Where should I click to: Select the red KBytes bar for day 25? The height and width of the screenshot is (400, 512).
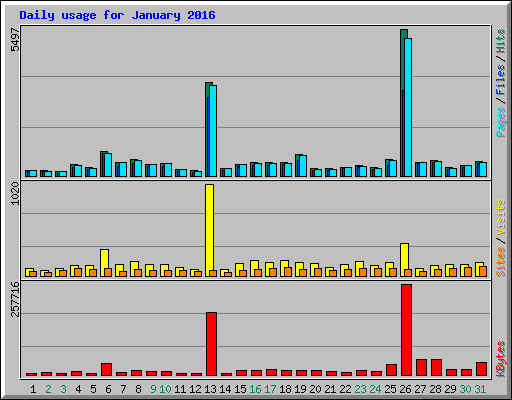click(391, 370)
